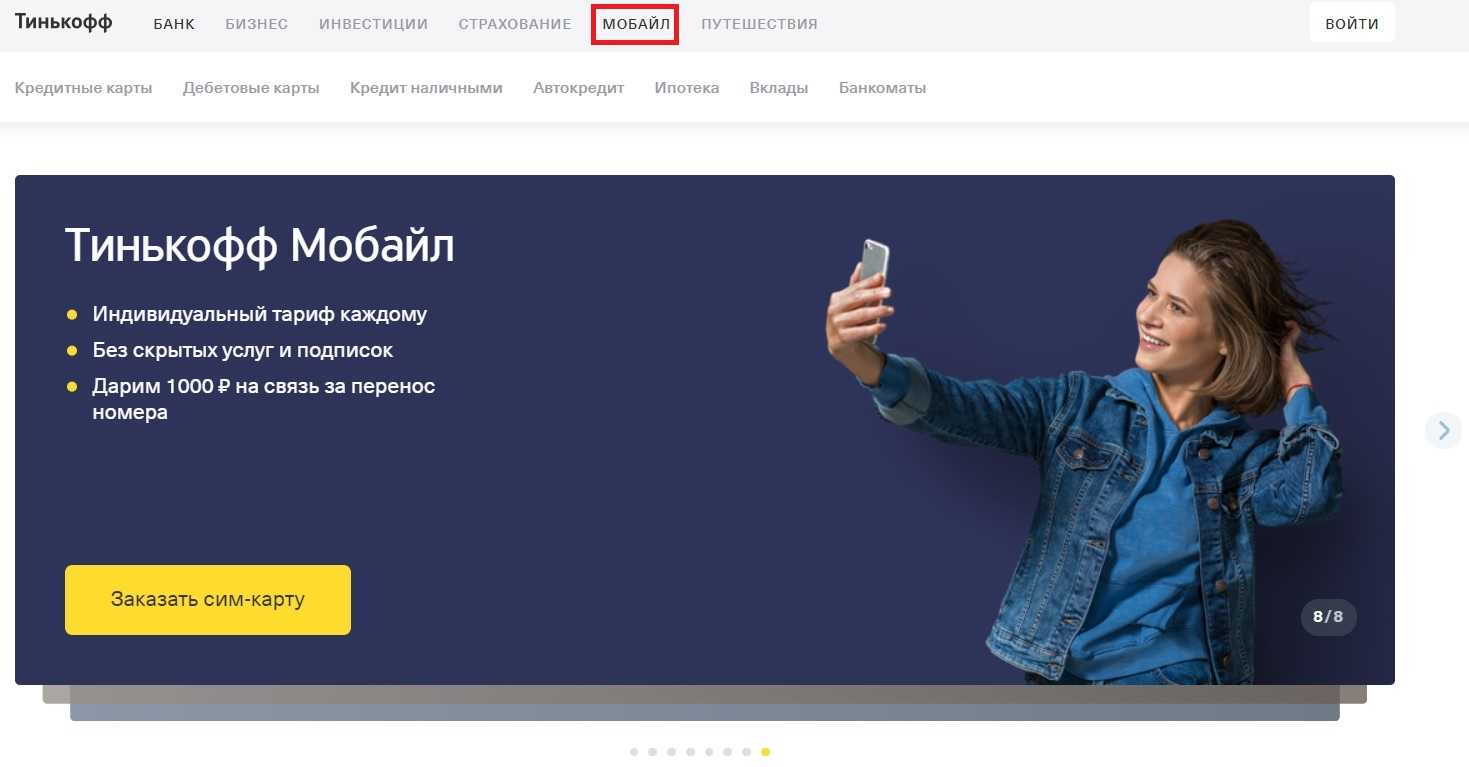Open the ПУТЕШЕСТВИЯ section
Viewport: 1469px width, 767px height.
[759, 24]
